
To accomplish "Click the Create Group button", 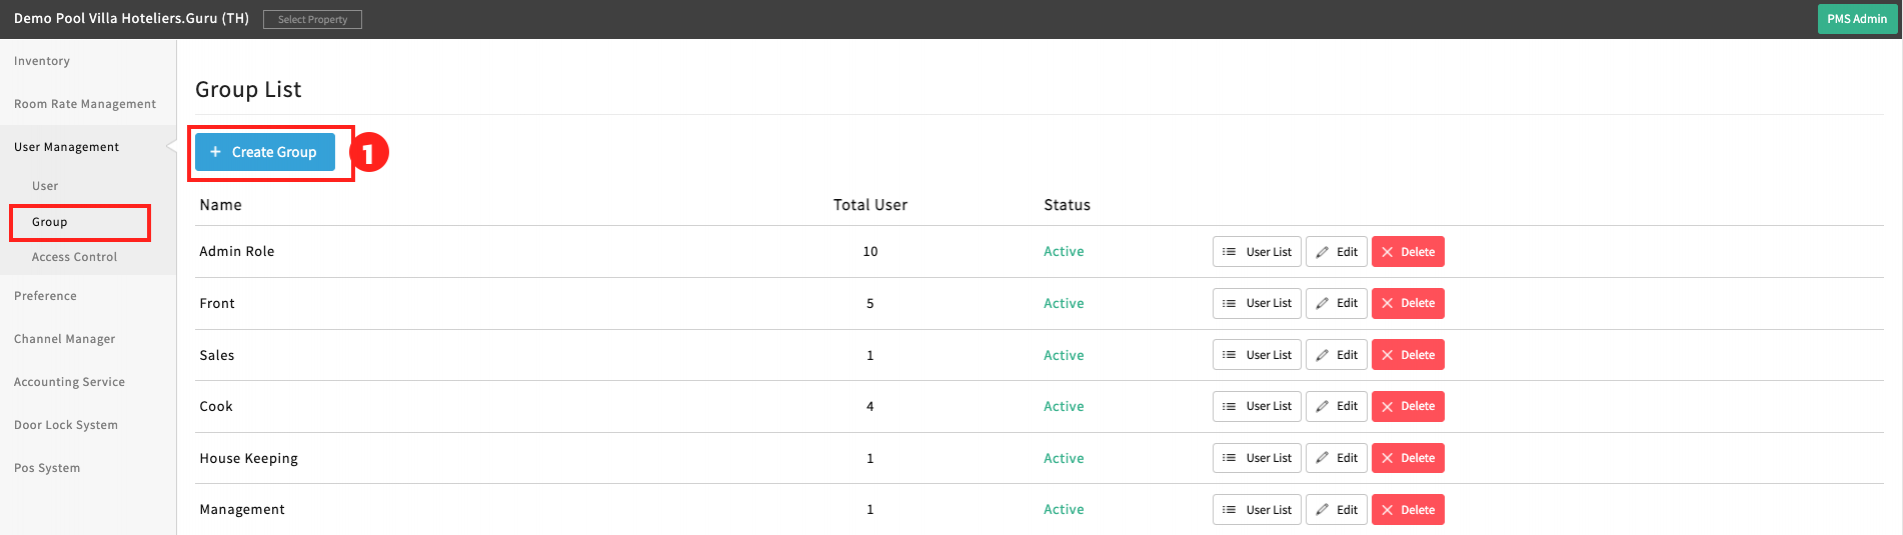I will 265,152.
